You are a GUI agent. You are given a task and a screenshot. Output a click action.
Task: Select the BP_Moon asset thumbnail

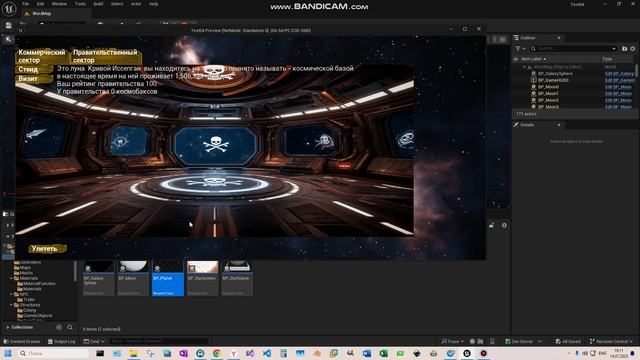click(x=133, y=278)
